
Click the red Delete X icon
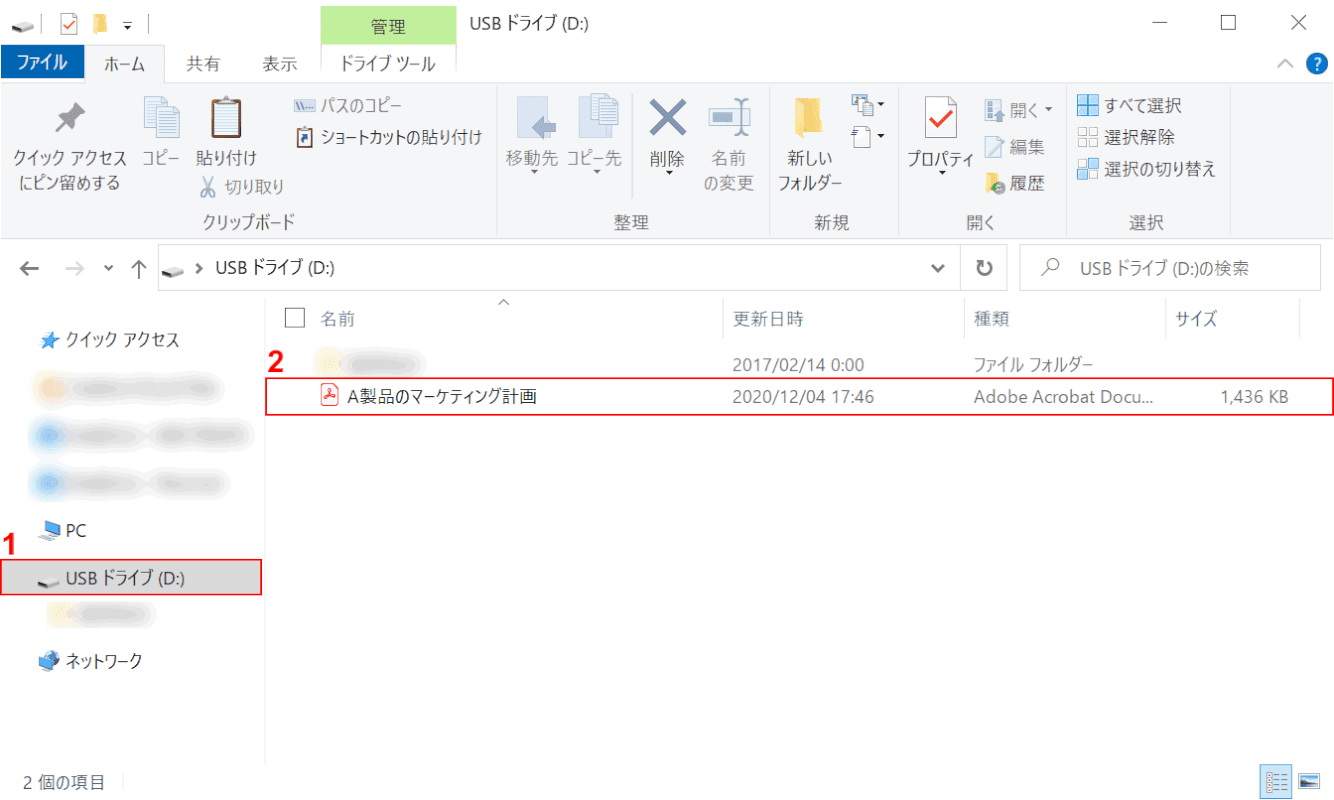[667, 118]
